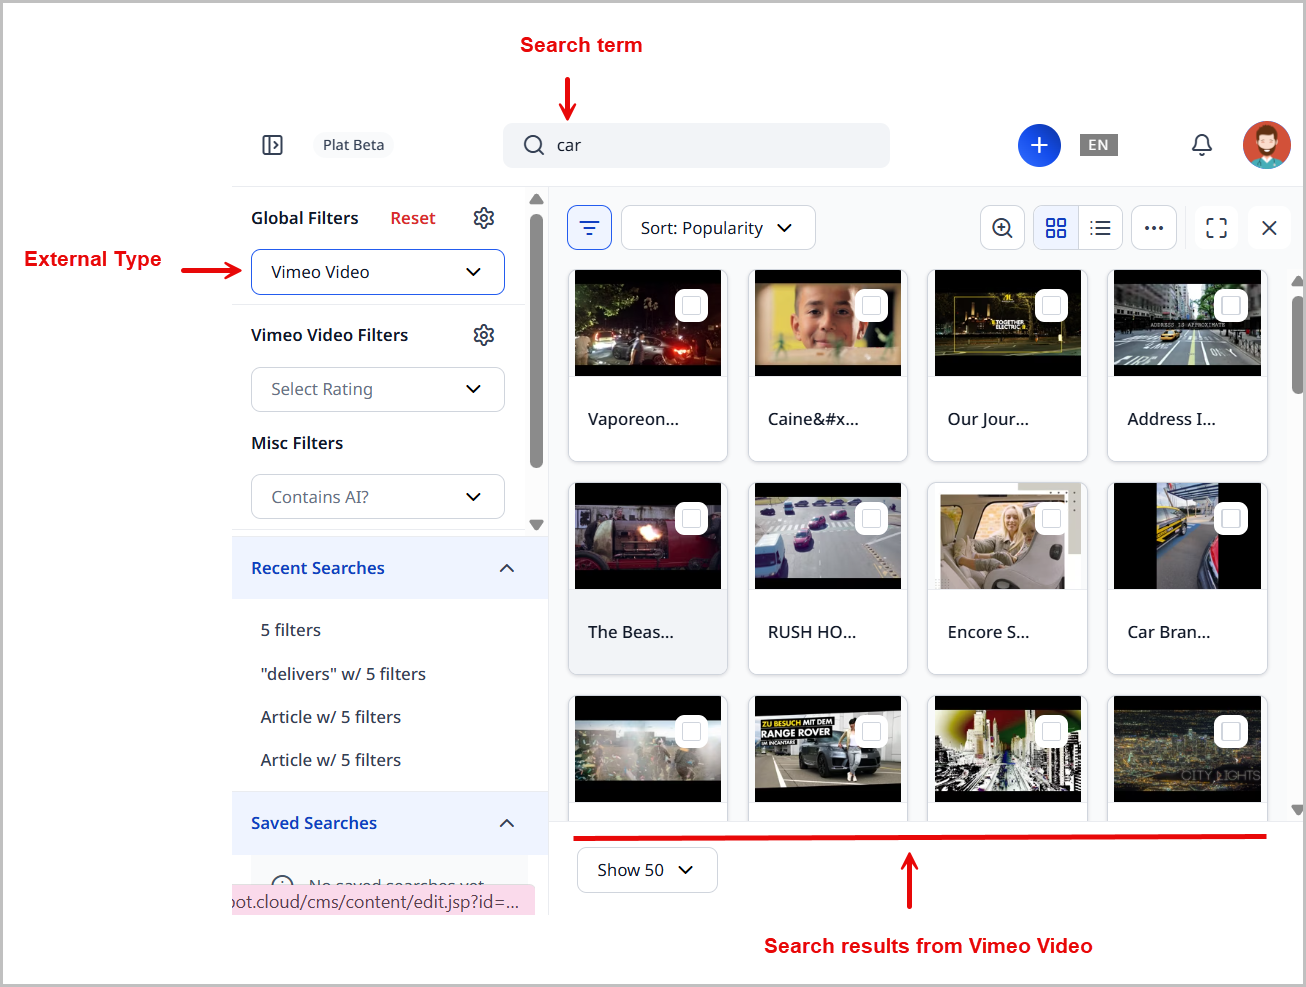Check the RUSH HO video thumbnail checkbox

871,518
